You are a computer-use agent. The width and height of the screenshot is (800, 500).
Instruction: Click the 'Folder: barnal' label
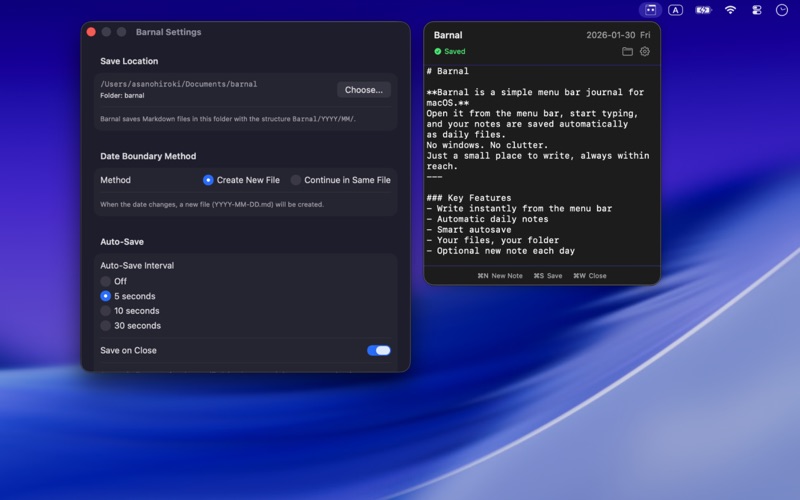pos(122,95)
